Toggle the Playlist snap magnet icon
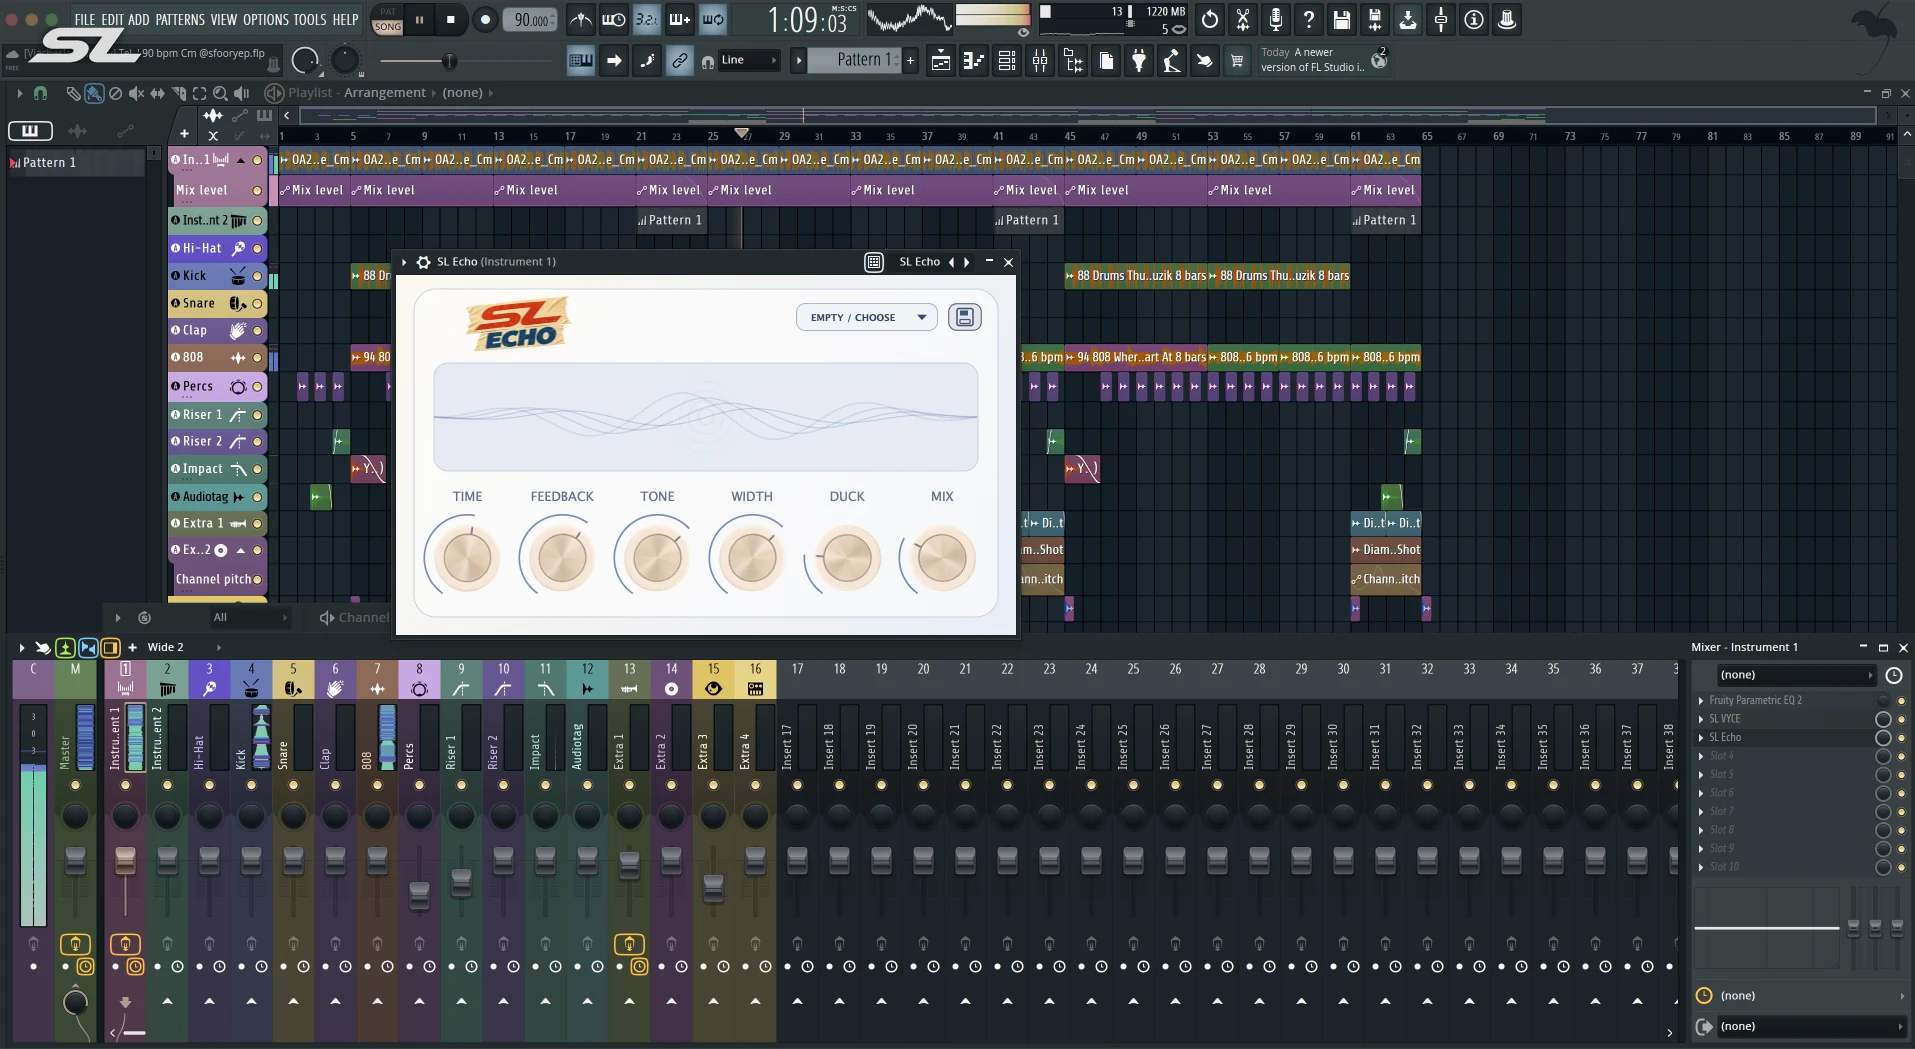Viewport: 1915px width, 1049px height. coord(40,93)
